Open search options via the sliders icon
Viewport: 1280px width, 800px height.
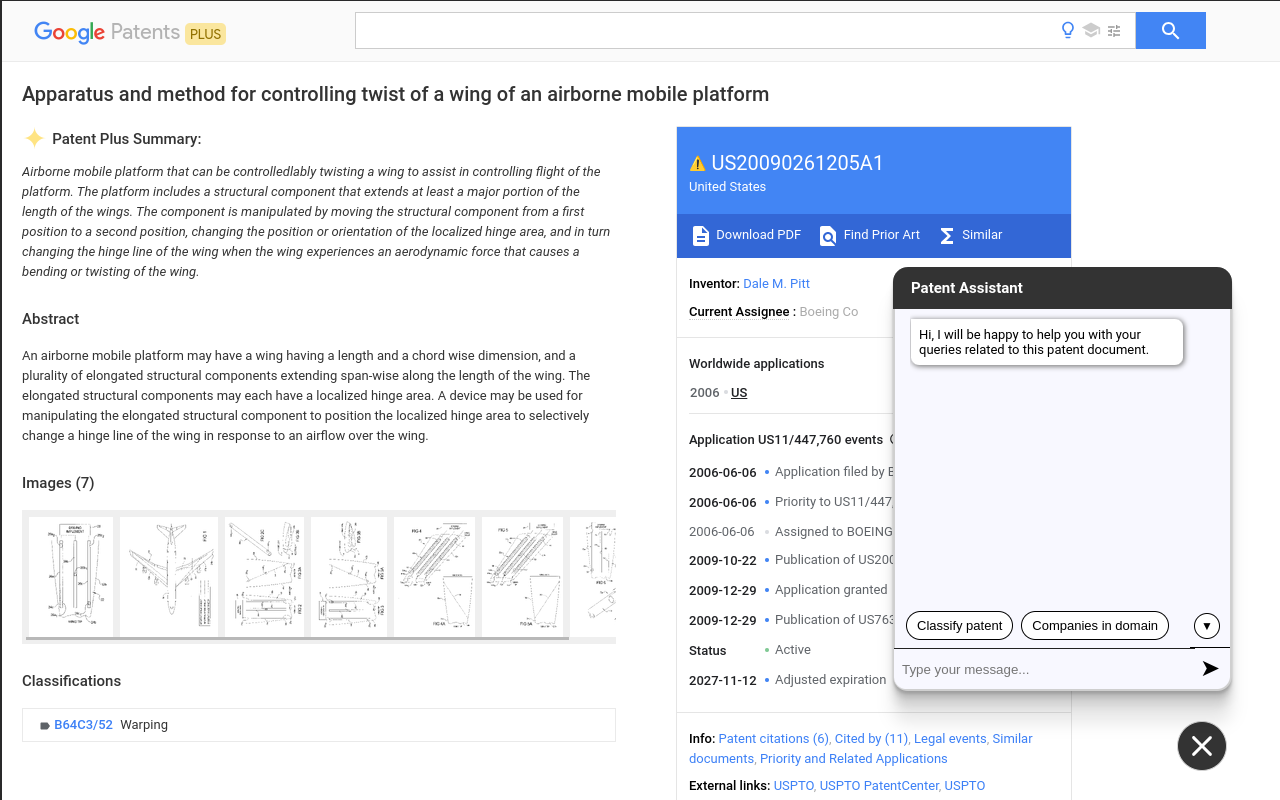(x=1114, y=30)
